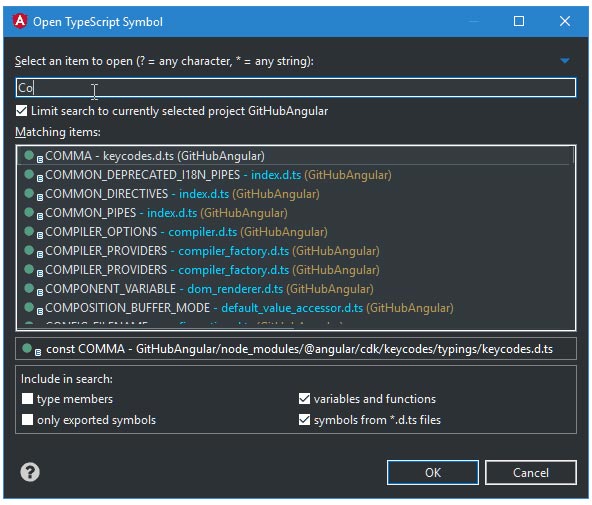Click green symbol icon beside COMMON_PIPES
Viewport: 592px width, 505px height.
coord(29,212)
